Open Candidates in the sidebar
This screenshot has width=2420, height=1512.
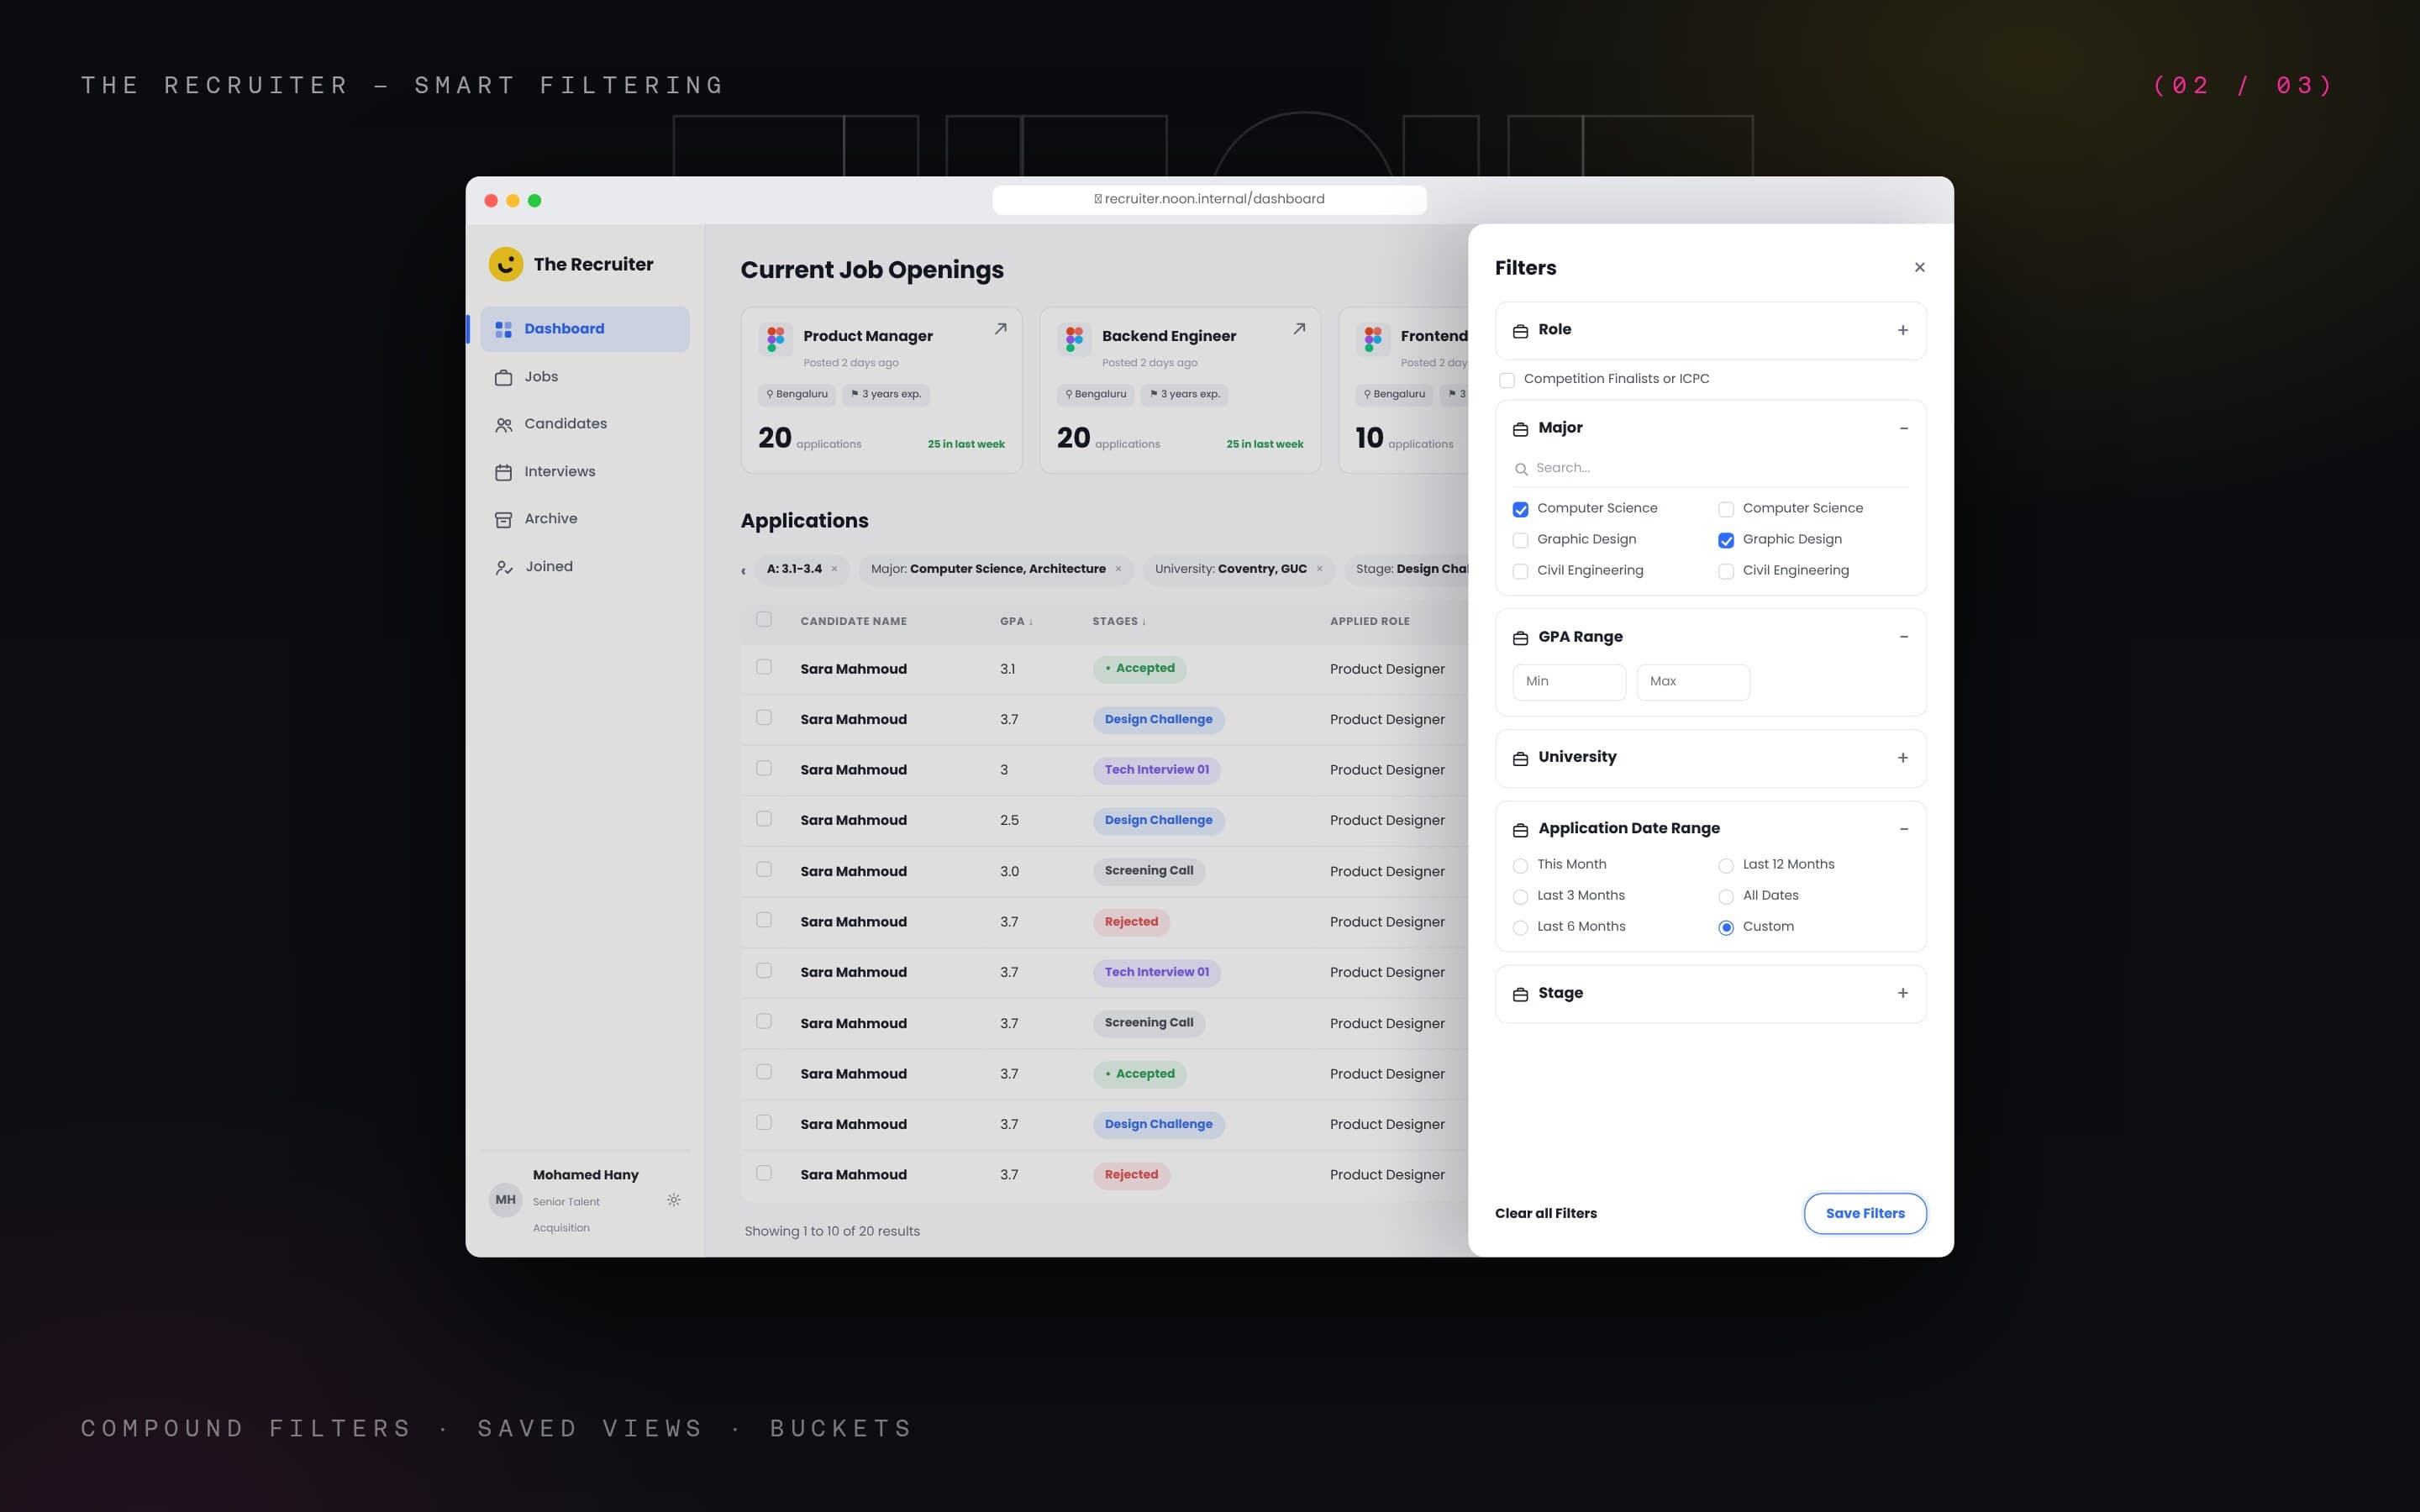pos(585,424)
